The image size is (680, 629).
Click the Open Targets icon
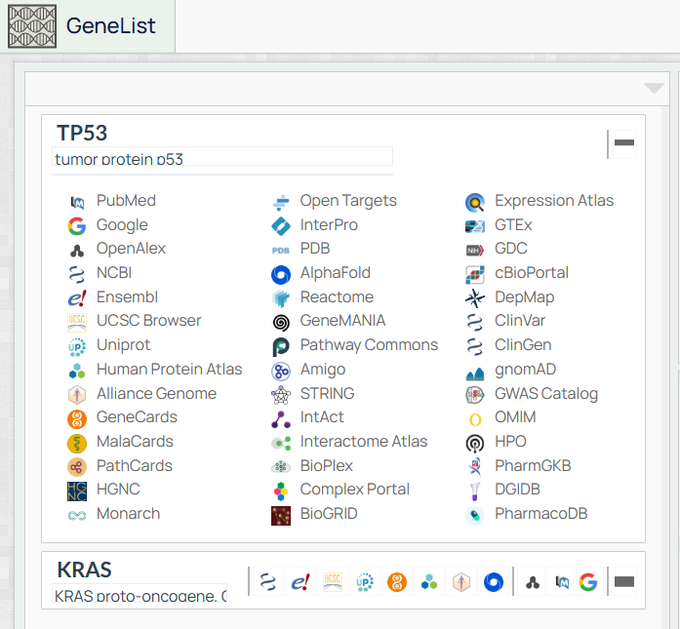pos(281,202)
